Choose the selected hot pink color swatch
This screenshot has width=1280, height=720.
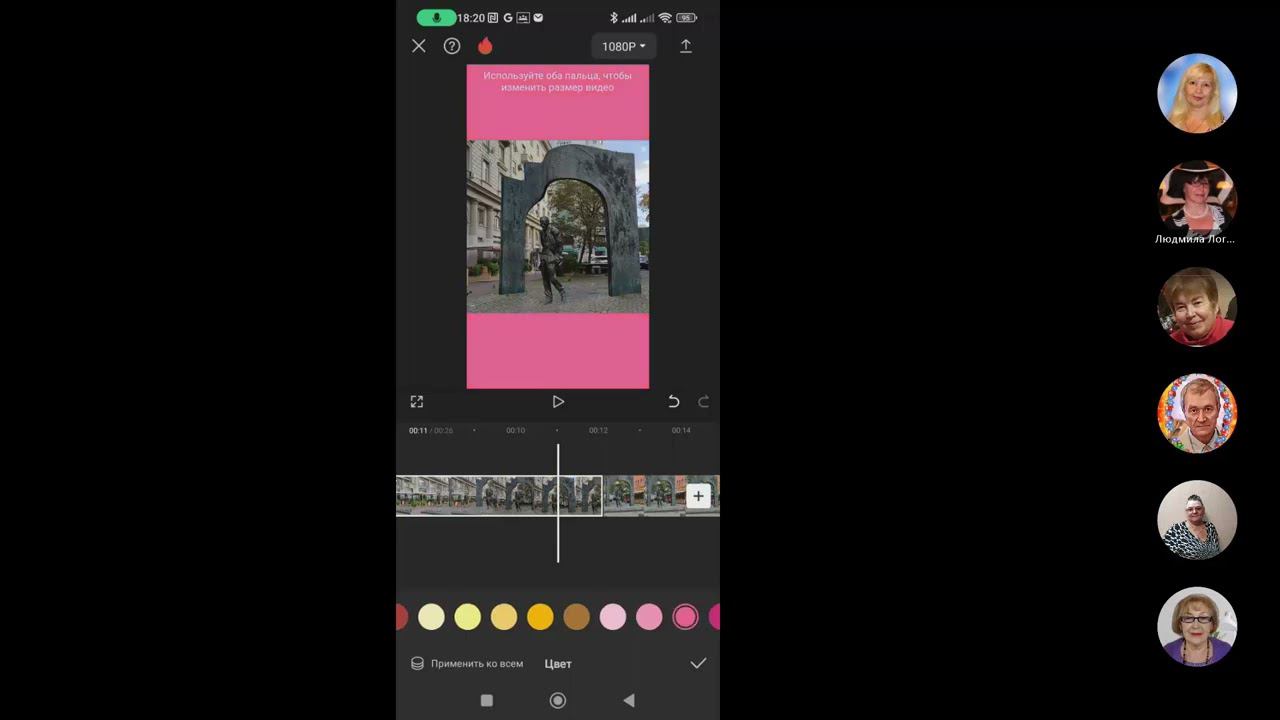point(685,617)
